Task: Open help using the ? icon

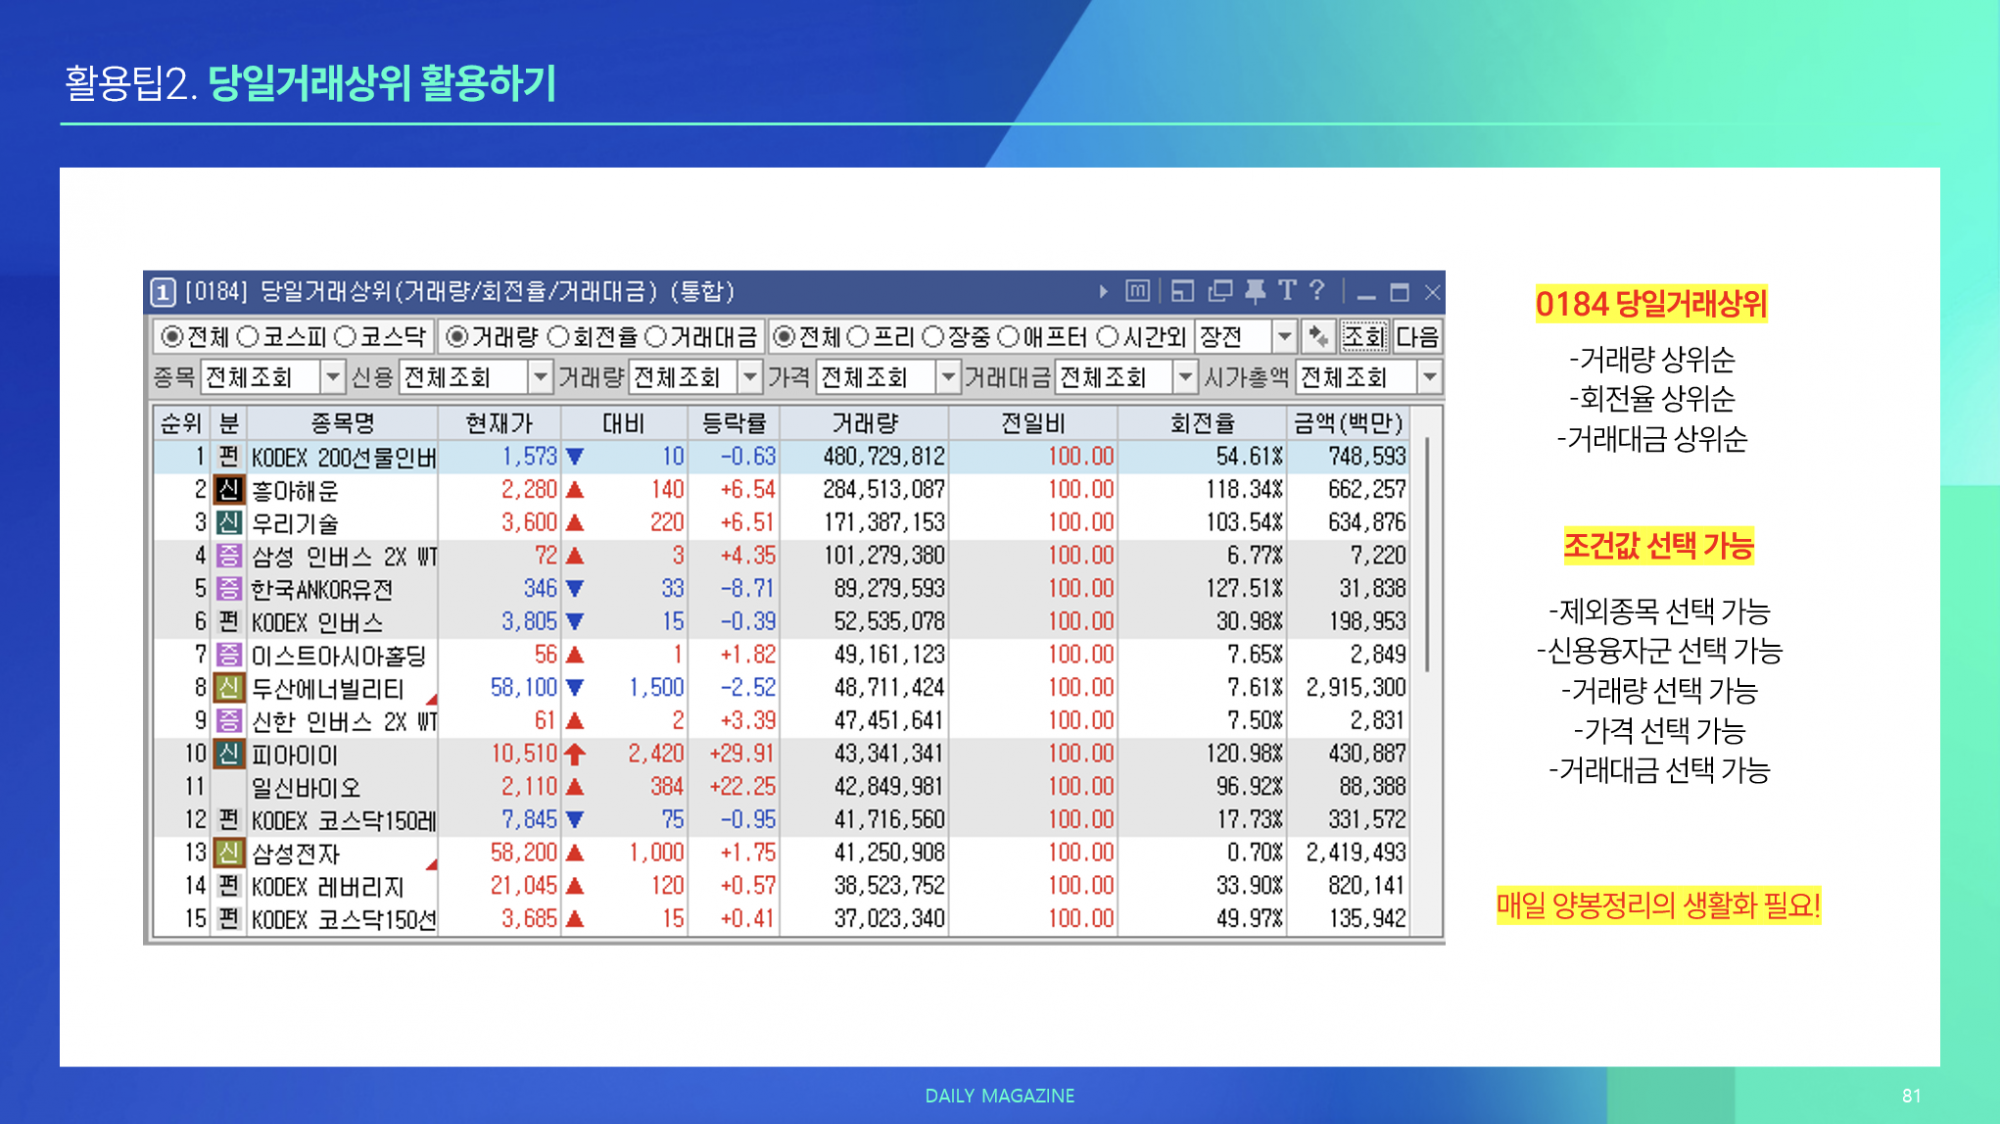Action: pyautogui.click(x=1316, y=292)
